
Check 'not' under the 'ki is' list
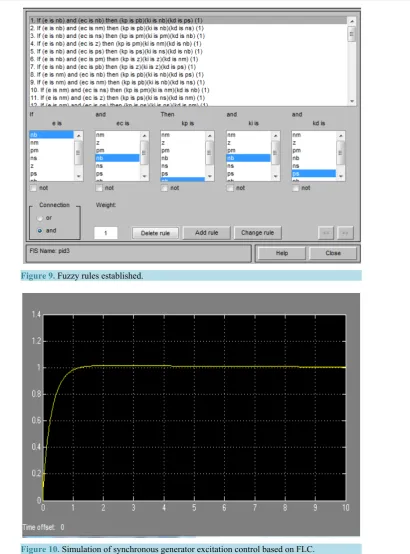(x=230, y=188)
